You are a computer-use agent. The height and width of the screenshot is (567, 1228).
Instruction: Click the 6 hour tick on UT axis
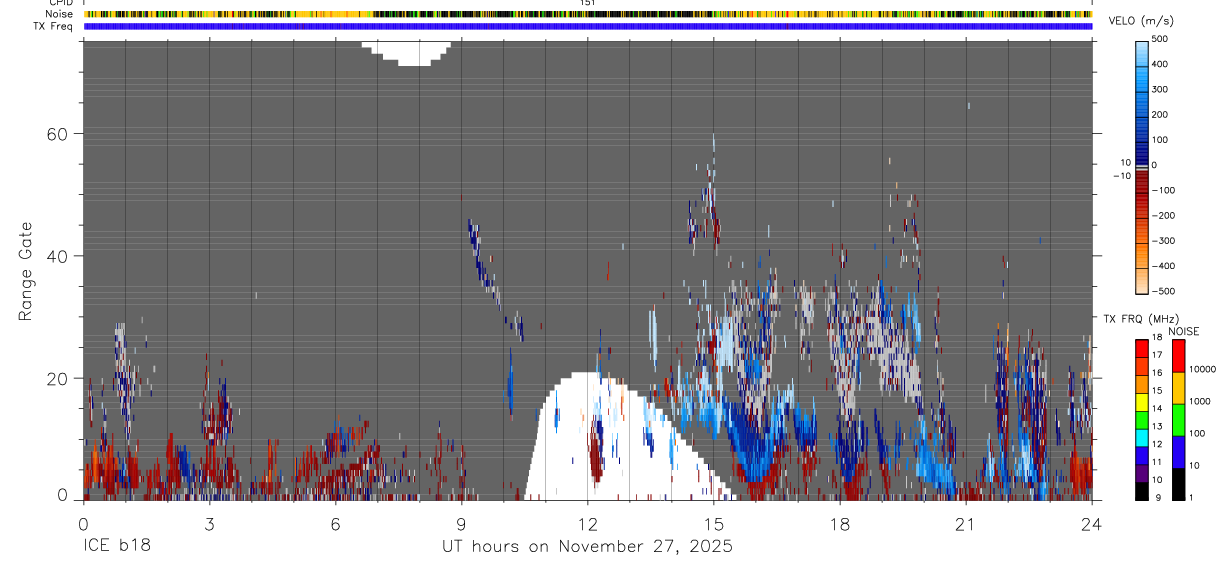coord(335,524)
